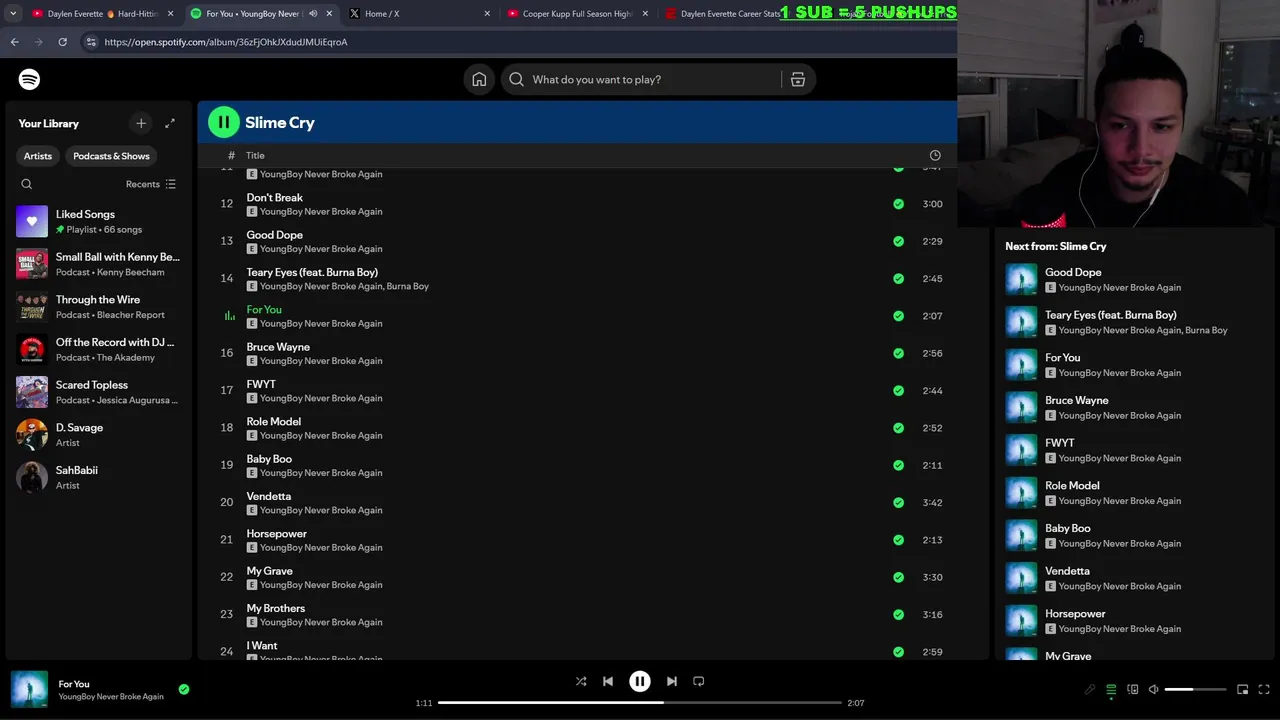Skip to previous track

tap(608, 681)
